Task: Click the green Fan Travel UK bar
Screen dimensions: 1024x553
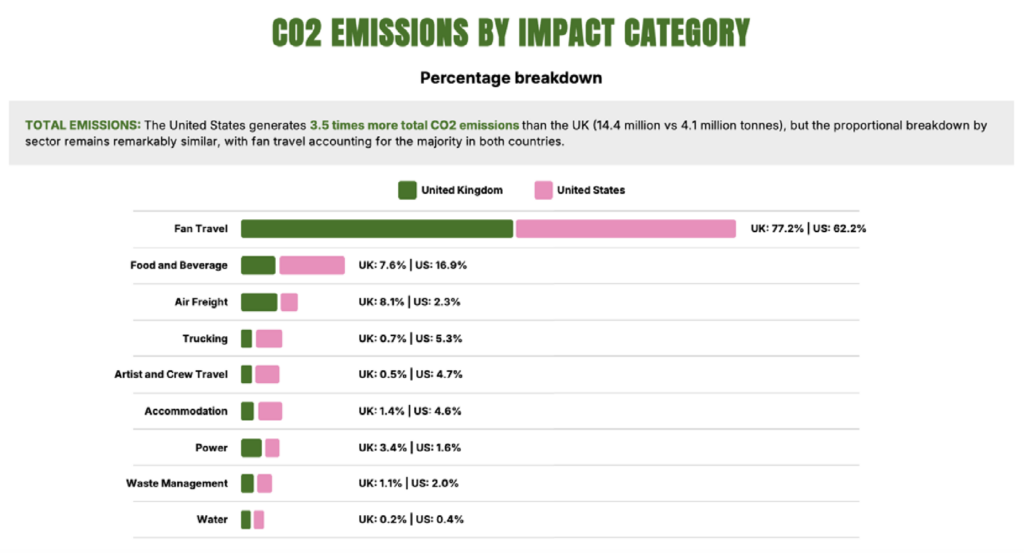Action: pyautogui.click(x=377, y=229)
